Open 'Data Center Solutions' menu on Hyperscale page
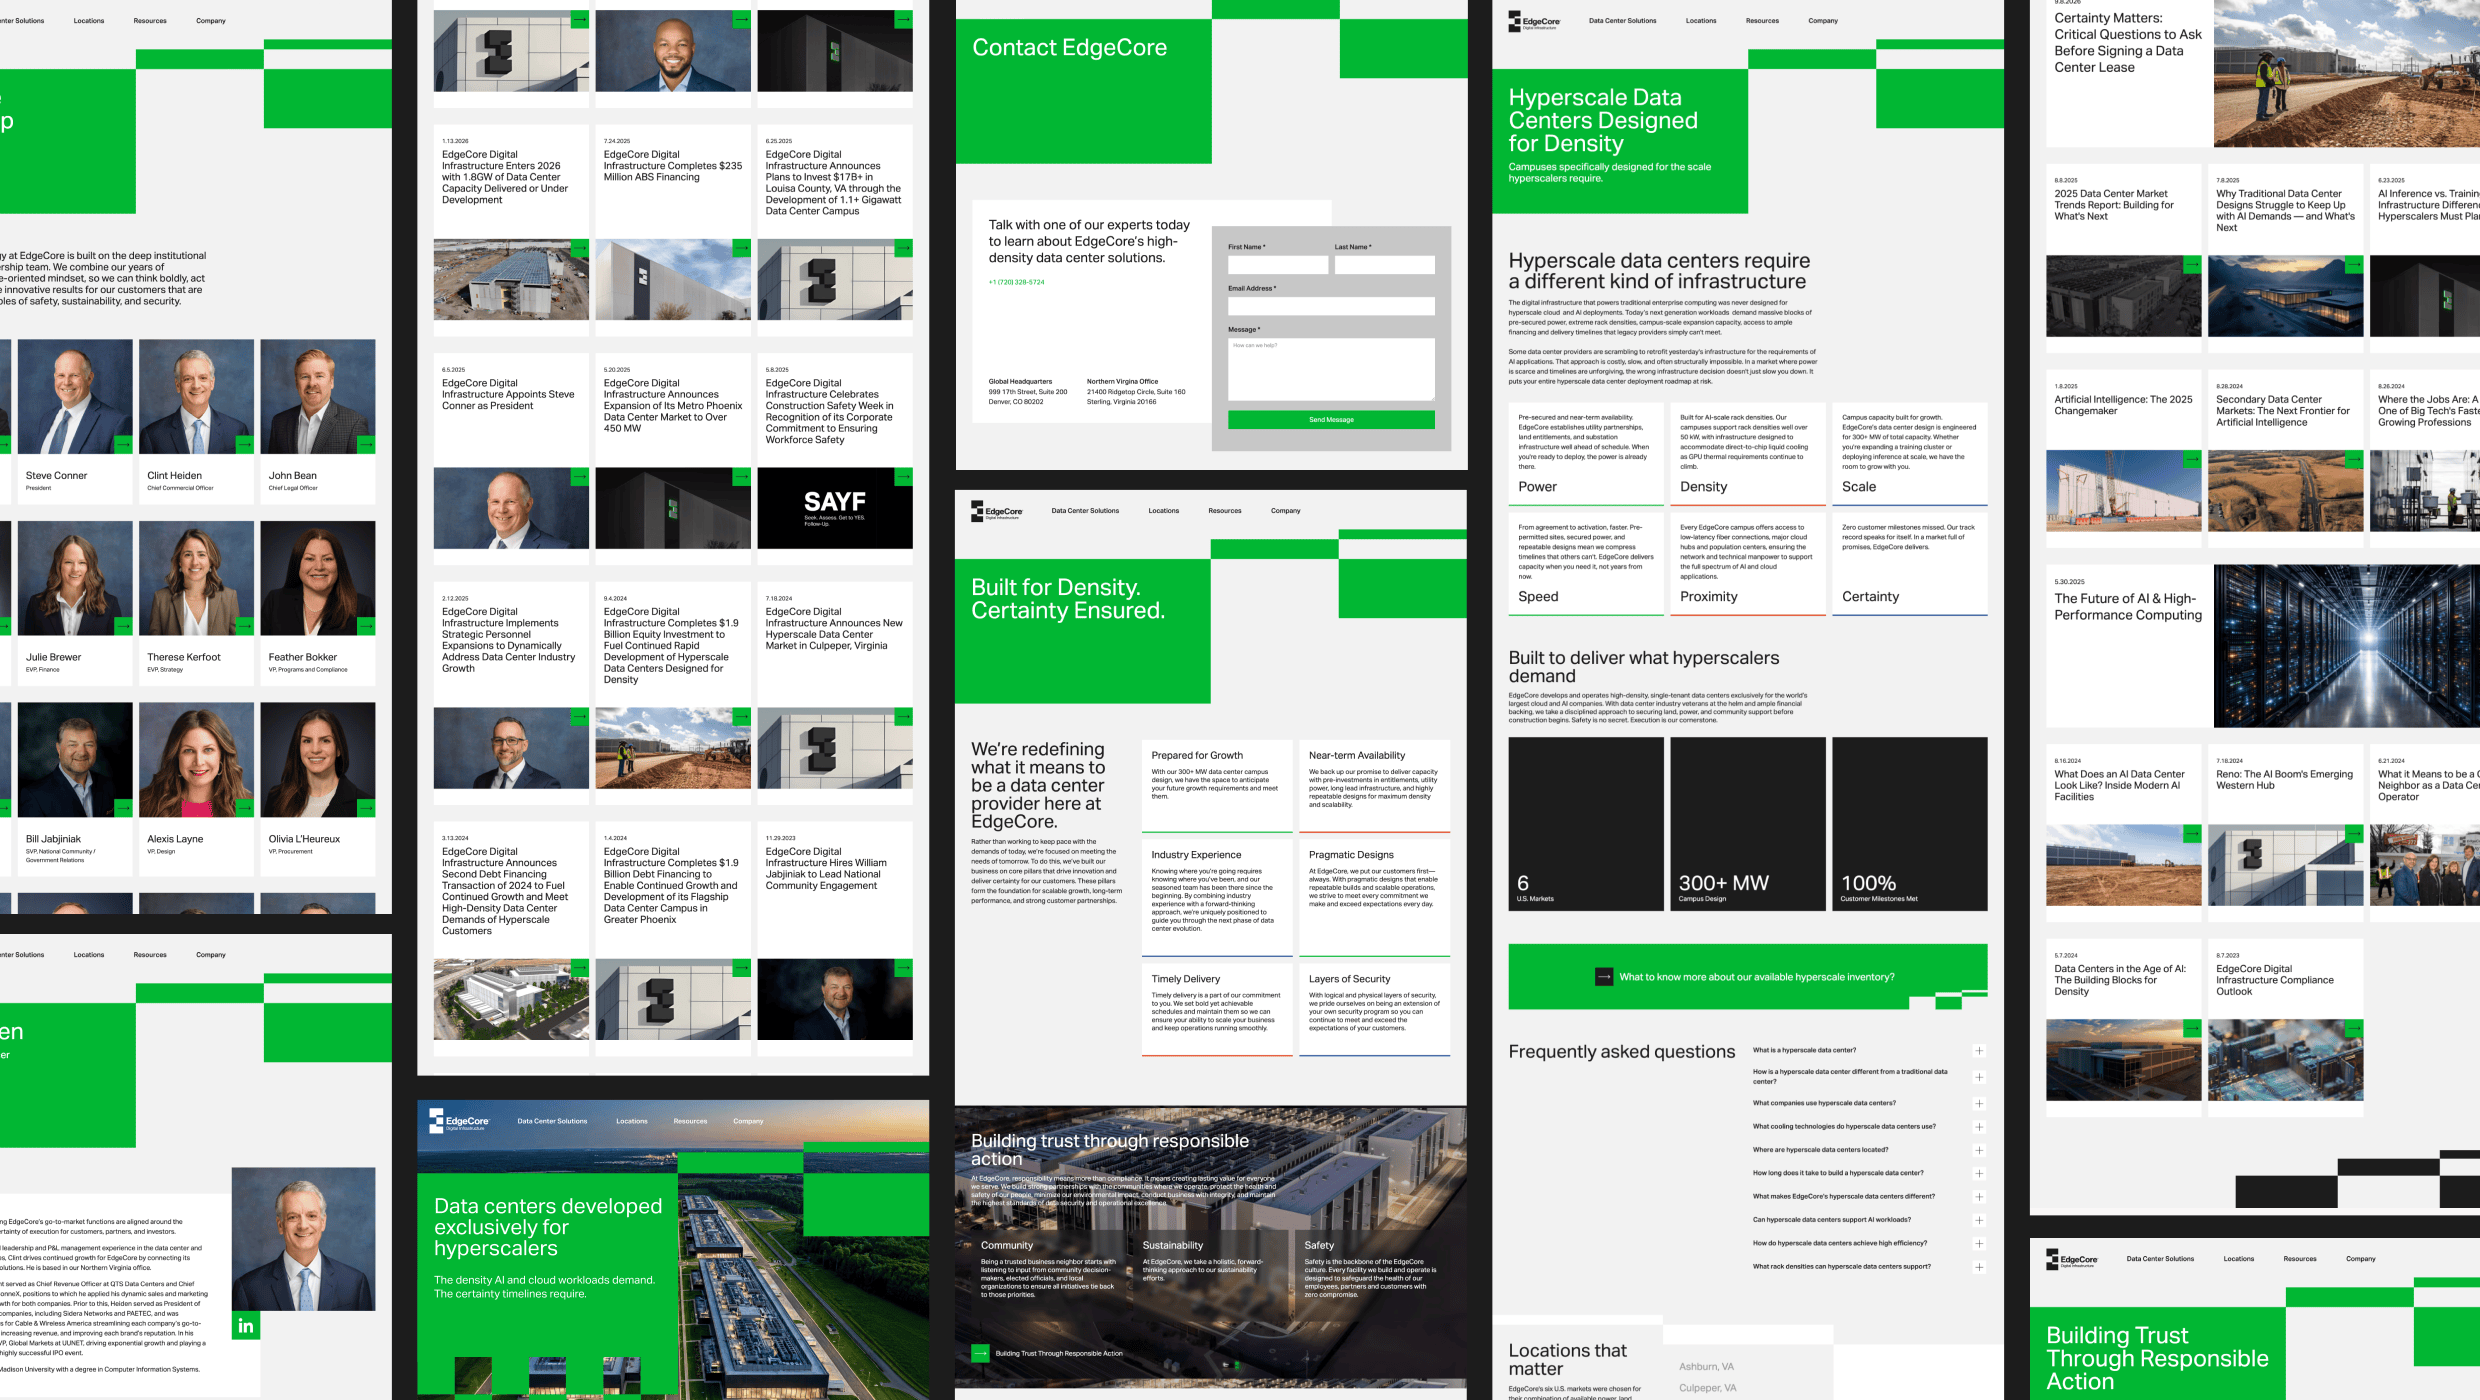The height and width of the screenshot is (1400, 2480). pyautogui.click(x=1622, y=21)
